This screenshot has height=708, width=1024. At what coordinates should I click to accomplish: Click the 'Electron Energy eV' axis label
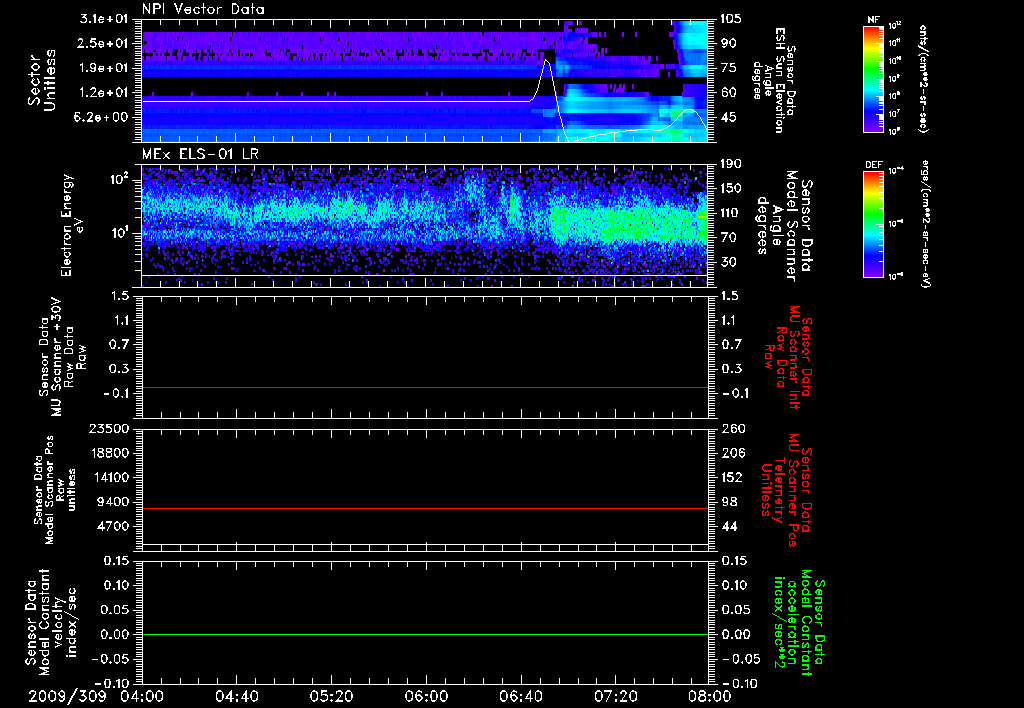click(x=74, y=225)
